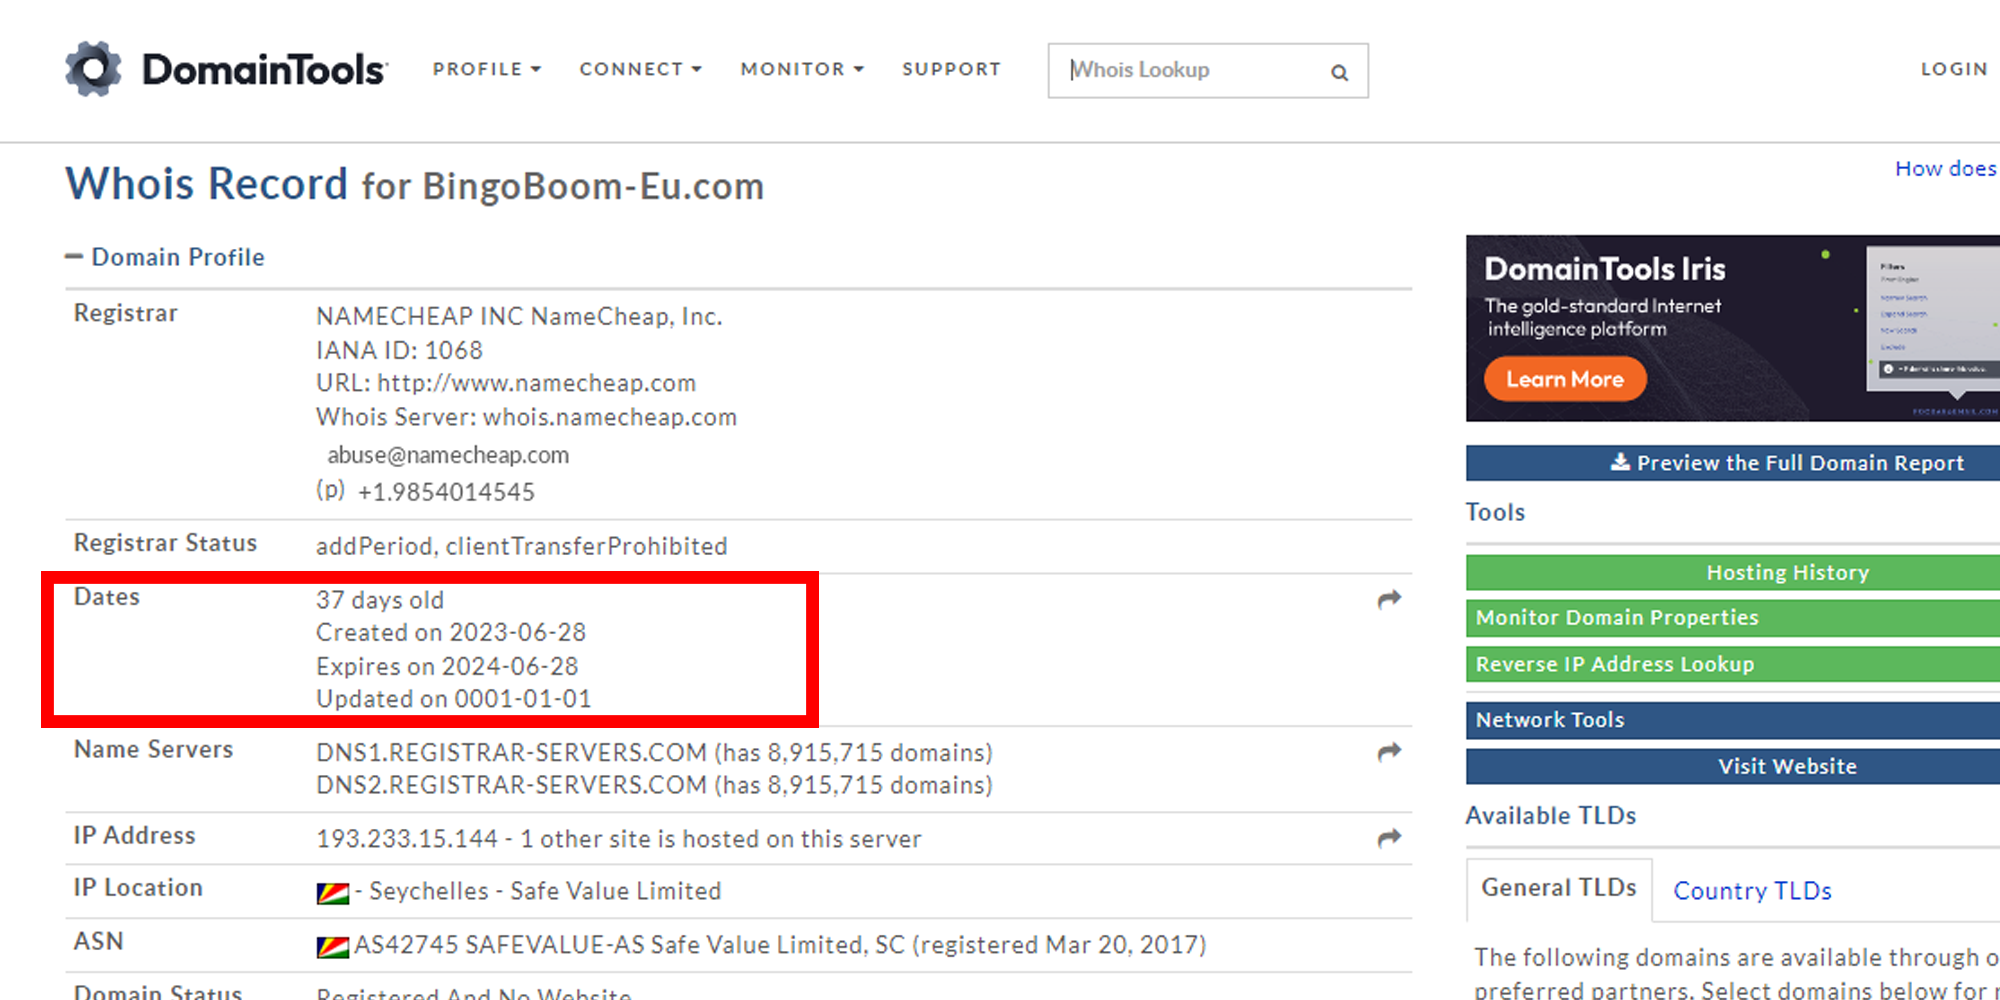Click the share arrow in the Name Servers row
This screenshot has height=1000, width=2000.
[x=1389, y=752]
